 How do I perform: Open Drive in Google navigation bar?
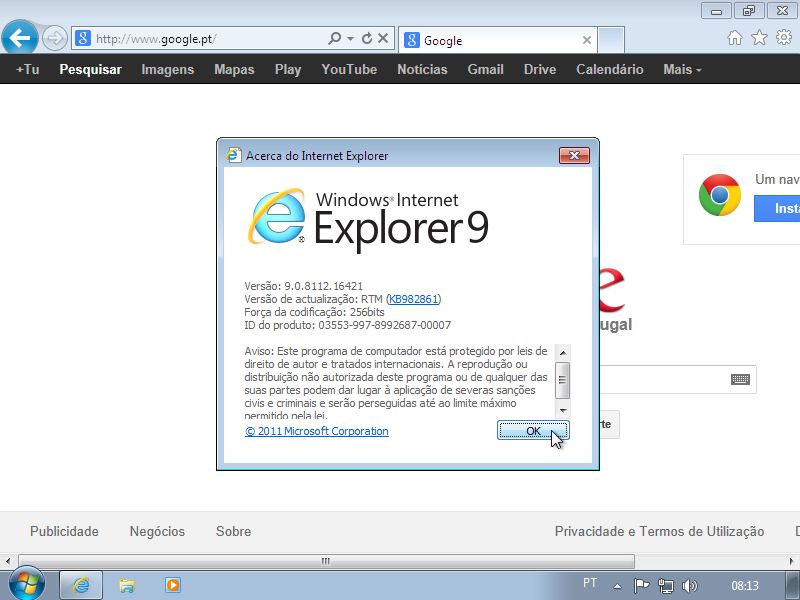coord(540,69)
